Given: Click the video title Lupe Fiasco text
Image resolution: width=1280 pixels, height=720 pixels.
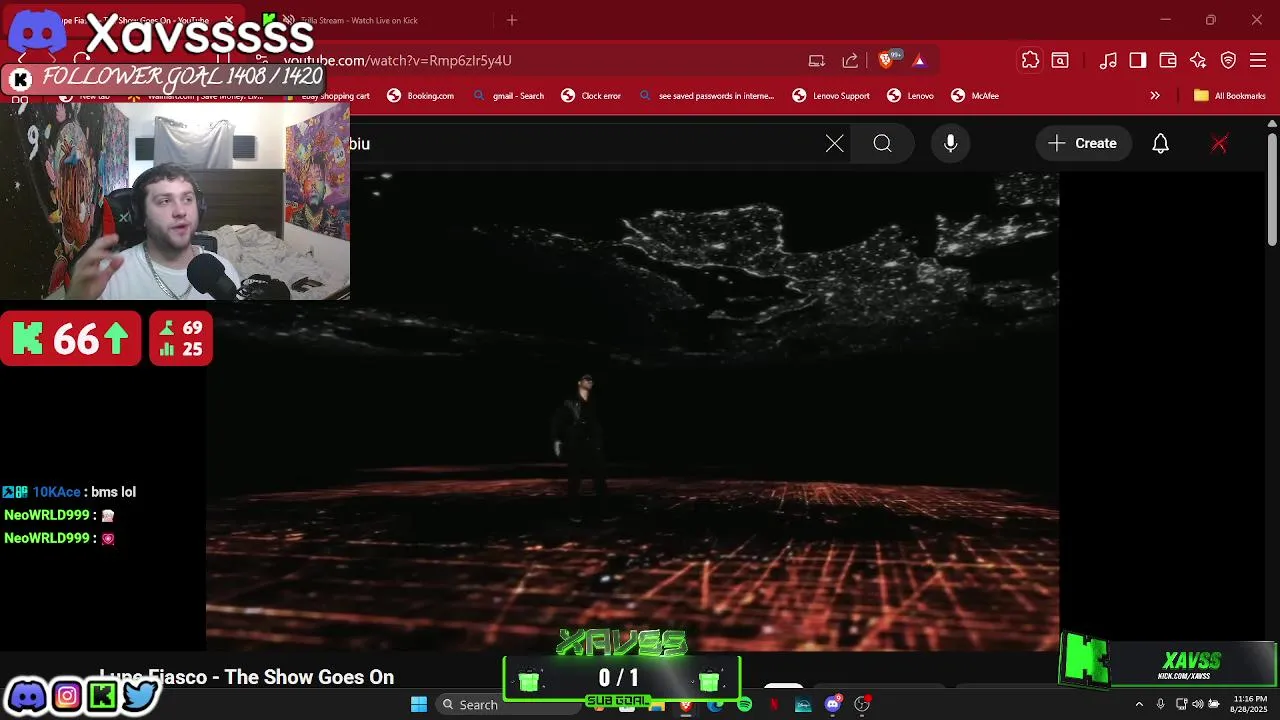Looking at the screenshot, I should click(x=246, y=677).
